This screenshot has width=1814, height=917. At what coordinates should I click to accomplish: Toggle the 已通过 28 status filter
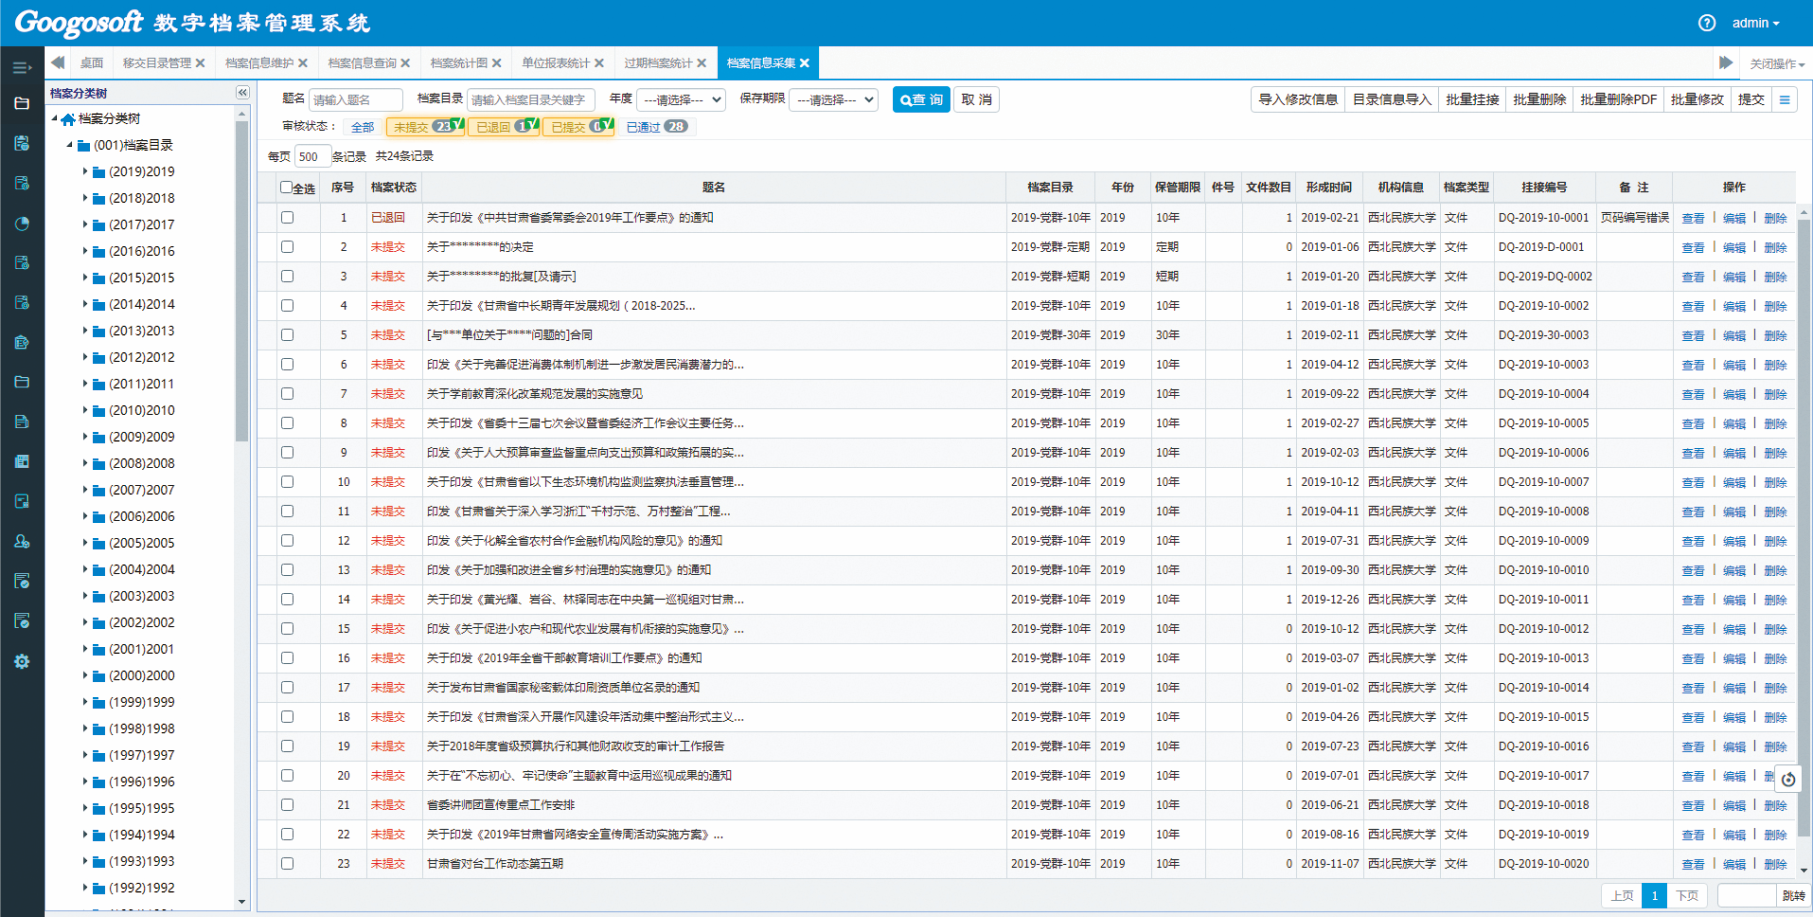657,127
